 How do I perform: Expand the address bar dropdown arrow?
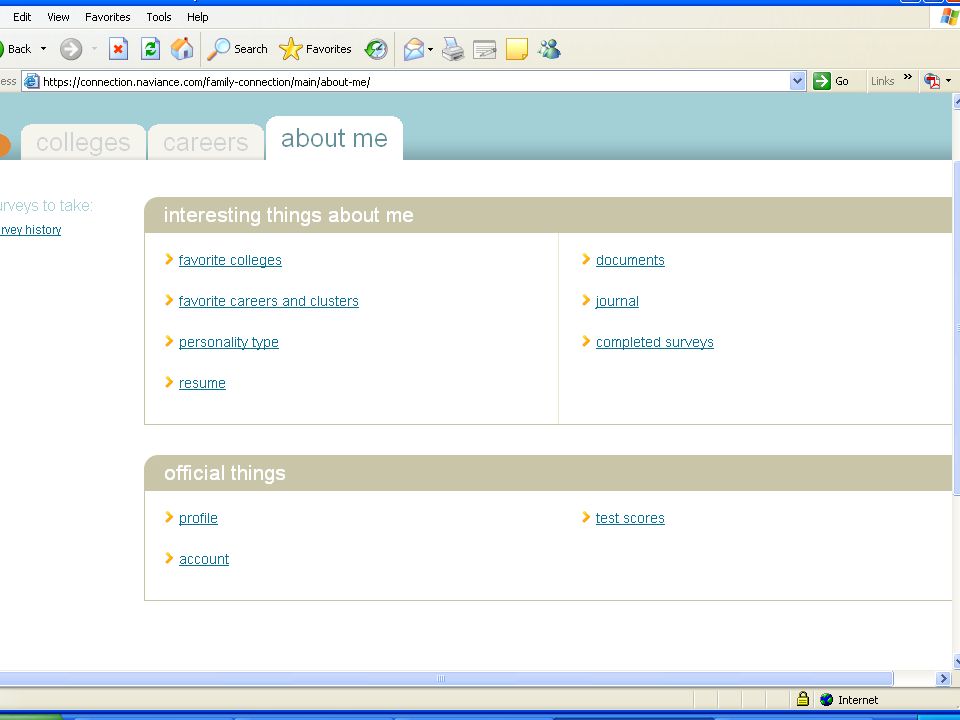coord(797,81)
